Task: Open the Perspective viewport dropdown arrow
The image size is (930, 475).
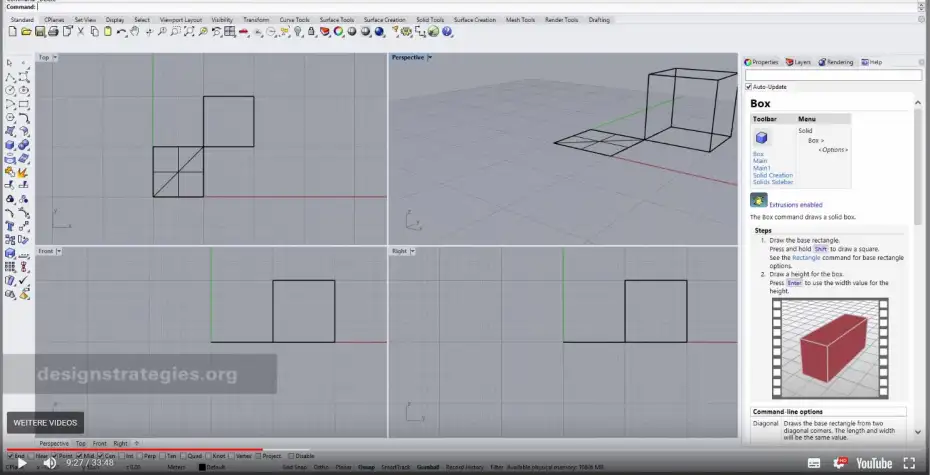Action: click(x=429, y=58)
